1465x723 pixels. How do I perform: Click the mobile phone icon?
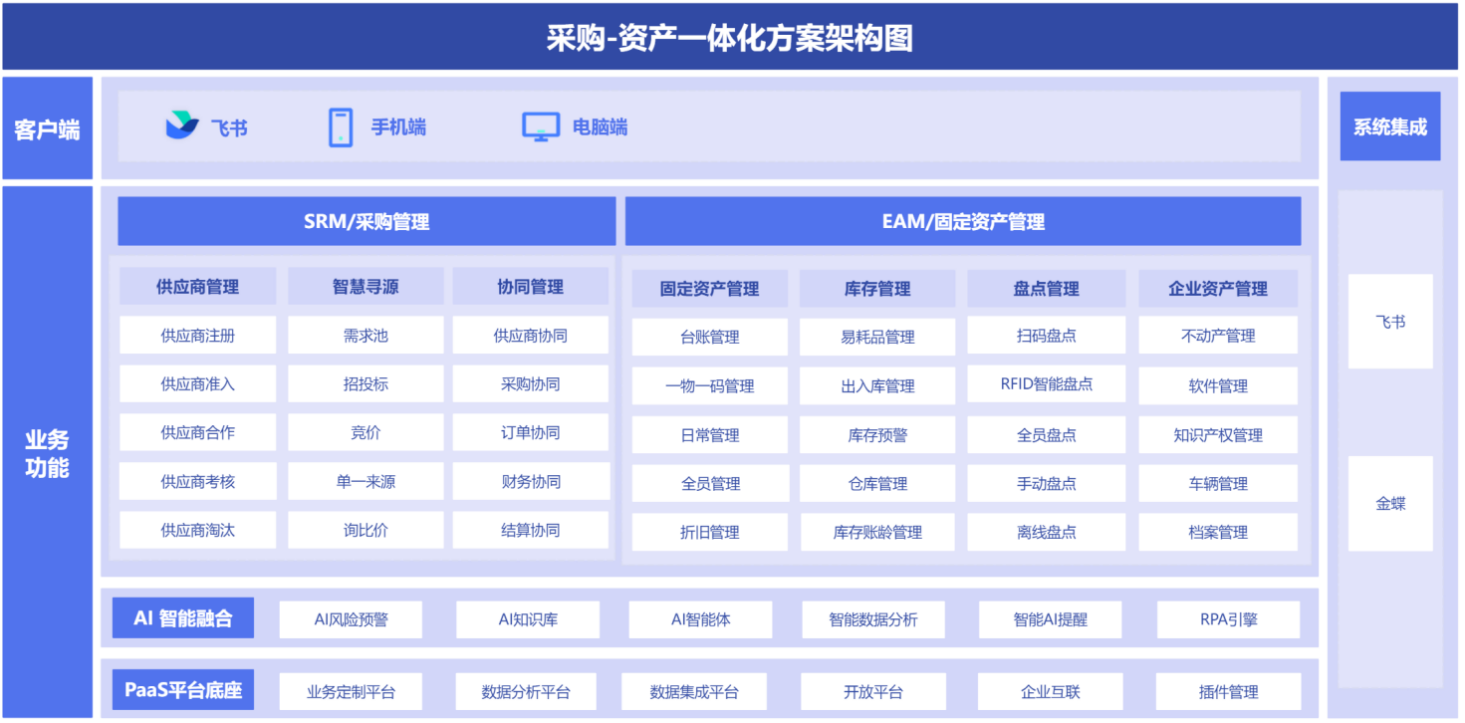(x=341, y=127)
